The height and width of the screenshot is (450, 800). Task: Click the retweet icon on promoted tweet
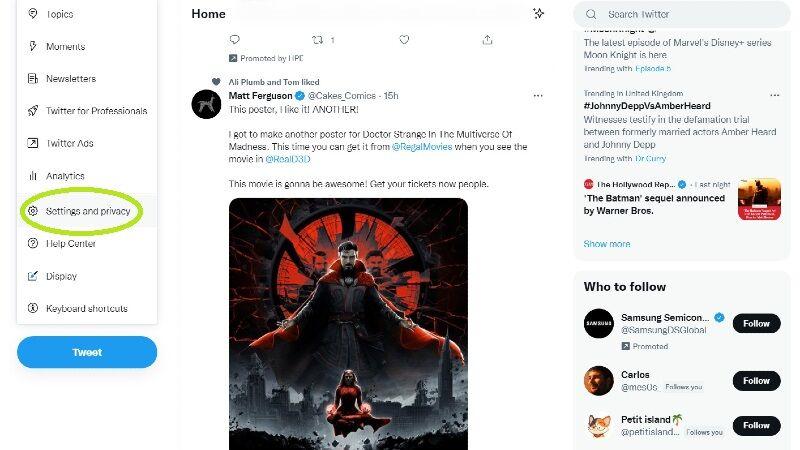coord(317,39)
